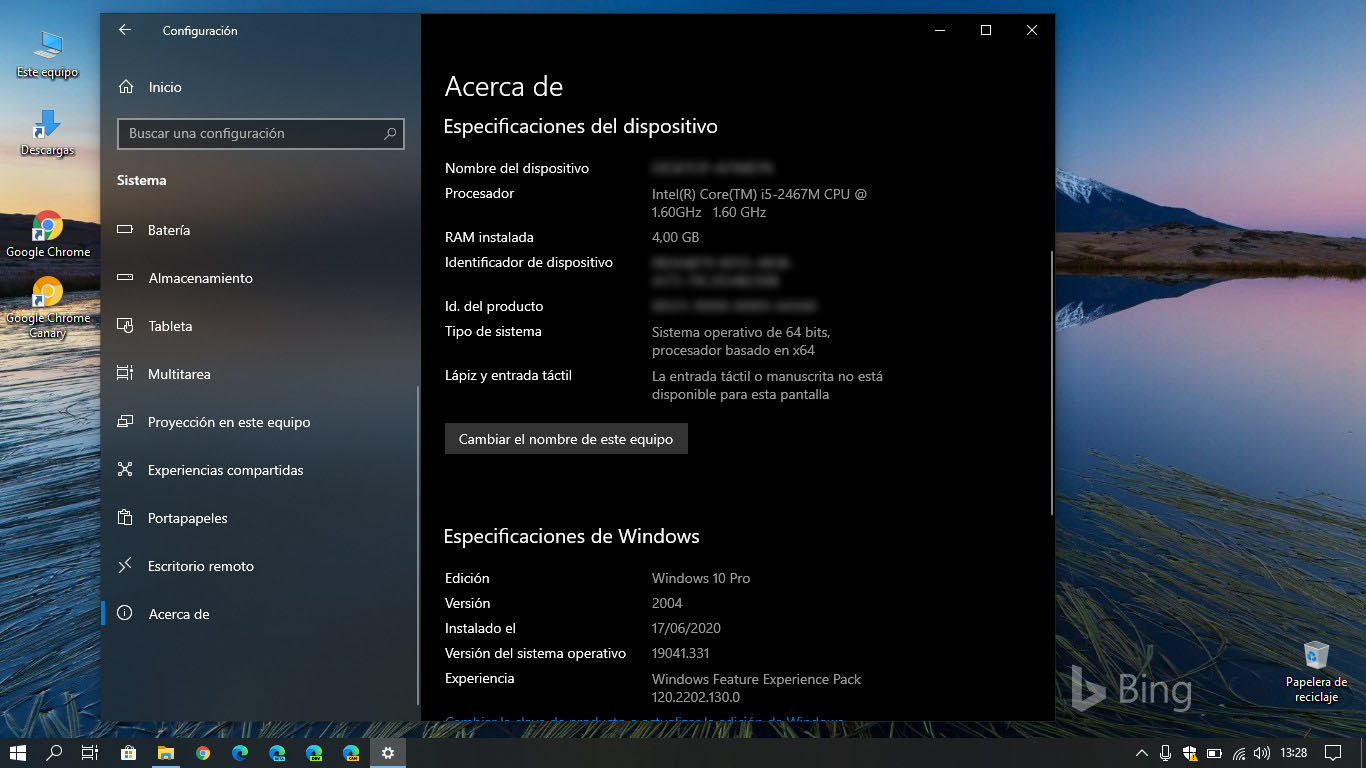Click Cambiar el nombre de este equipo
1366x768 pixels.
[566, 439]
